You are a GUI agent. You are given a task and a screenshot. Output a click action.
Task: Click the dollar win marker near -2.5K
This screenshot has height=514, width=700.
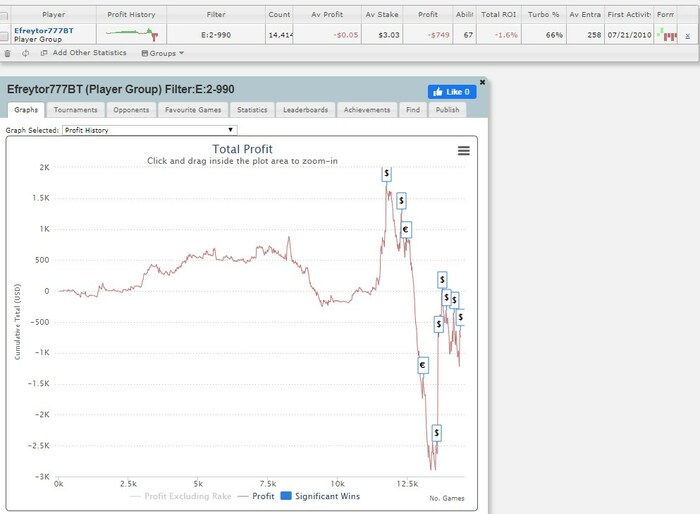437,432
